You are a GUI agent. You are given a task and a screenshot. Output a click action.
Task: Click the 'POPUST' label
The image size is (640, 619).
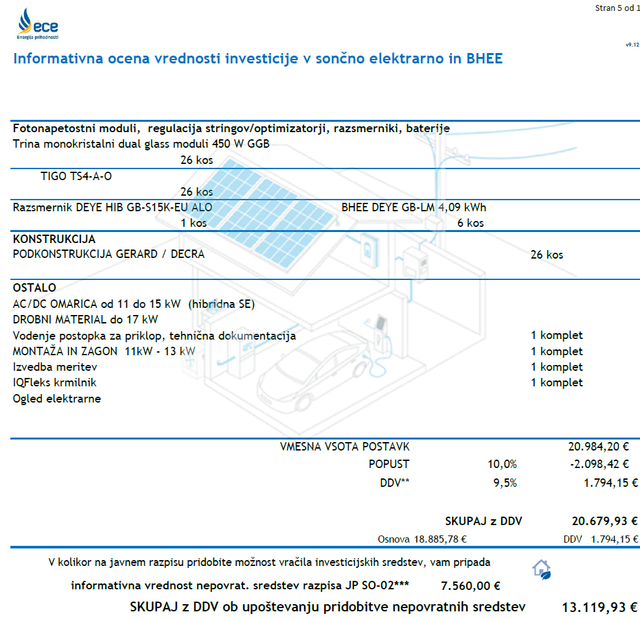point(389,464)
